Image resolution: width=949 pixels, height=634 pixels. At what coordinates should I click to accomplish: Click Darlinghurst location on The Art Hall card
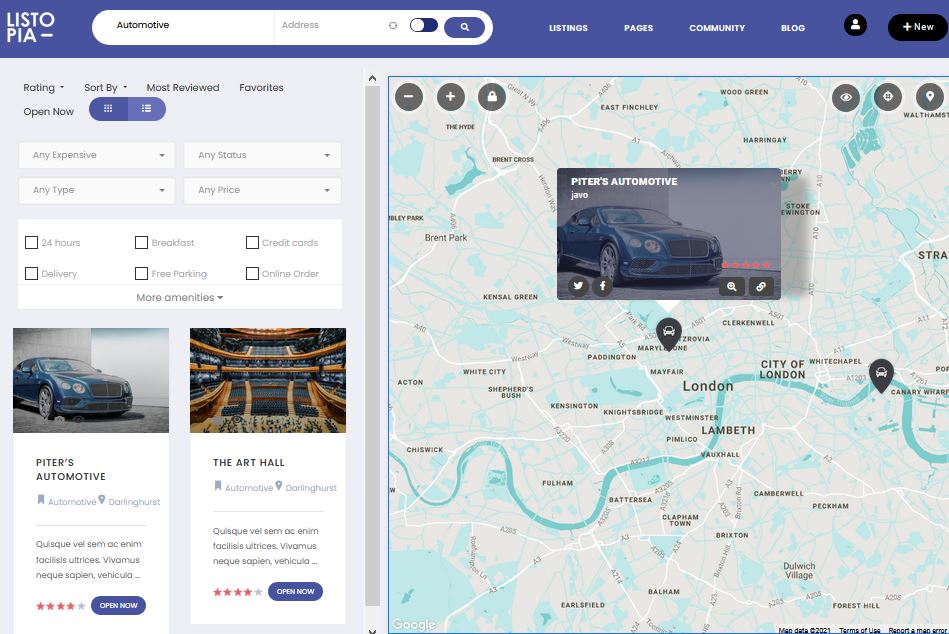(311, 488)
